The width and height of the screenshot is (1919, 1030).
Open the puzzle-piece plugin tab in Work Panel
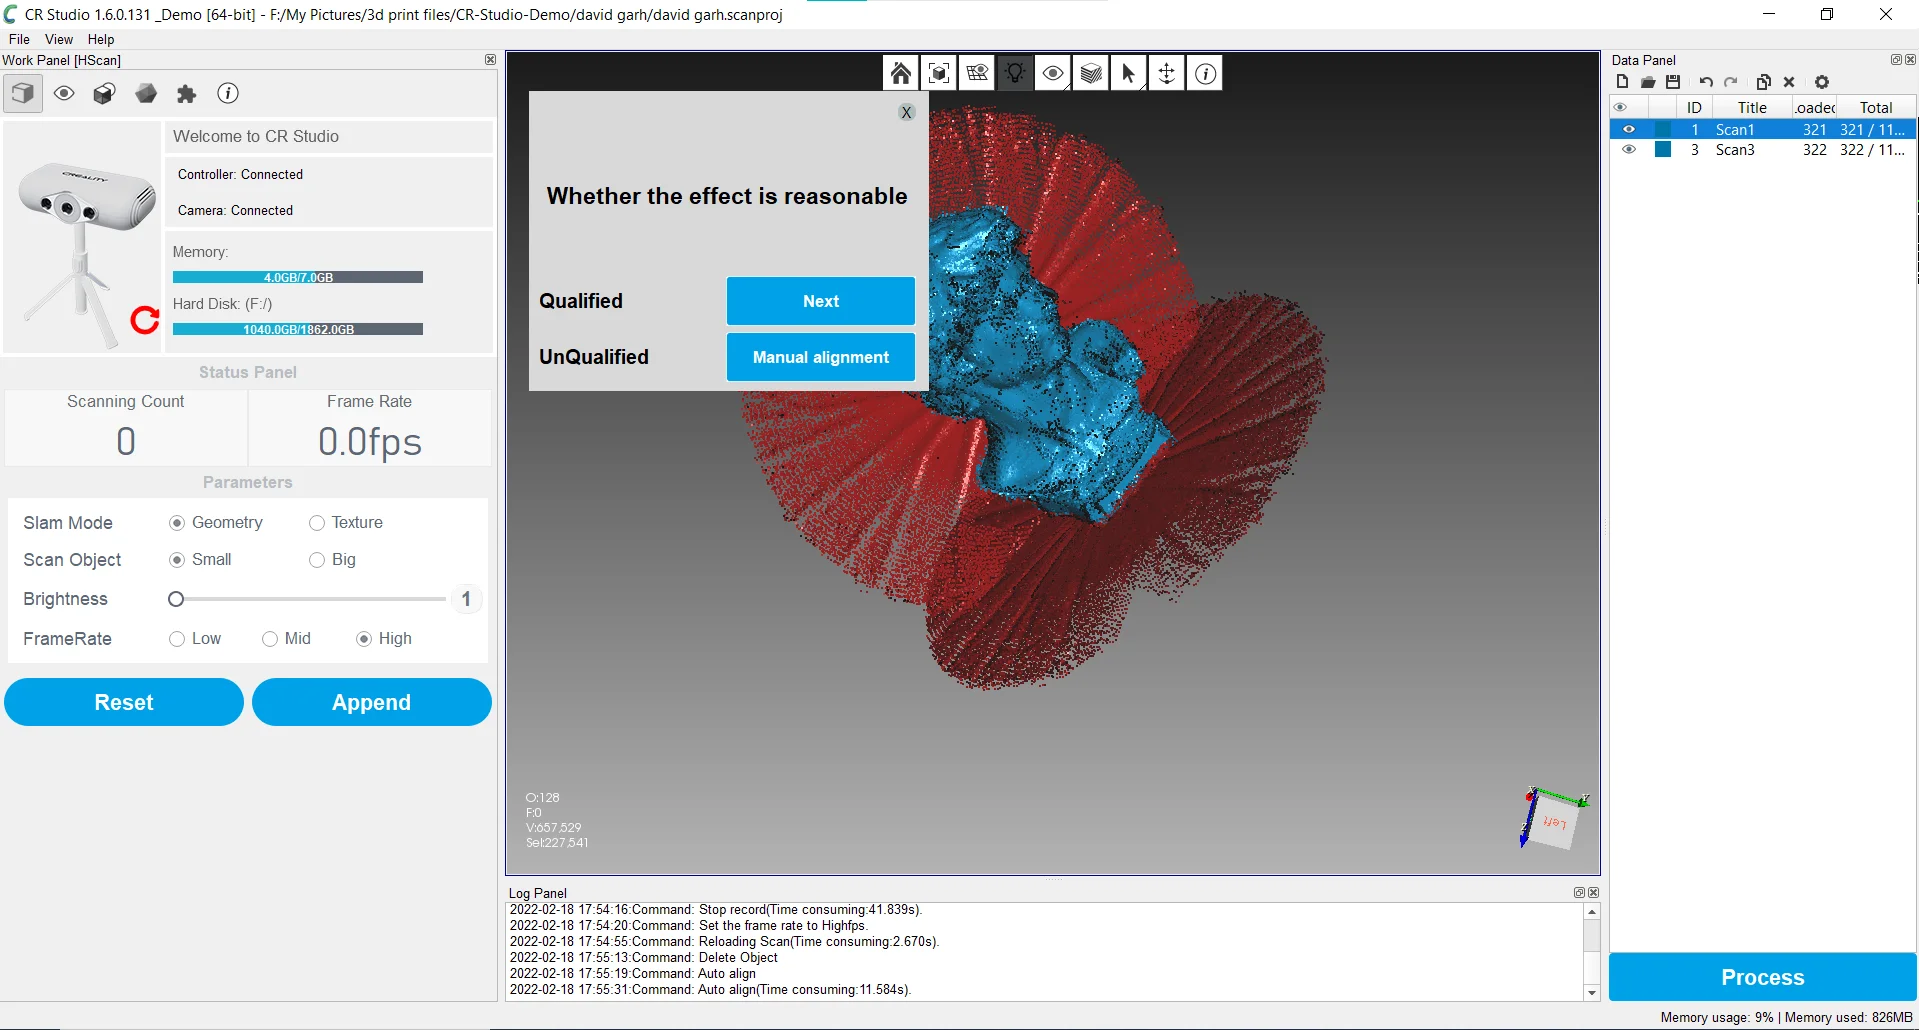[x=187, y=94]
